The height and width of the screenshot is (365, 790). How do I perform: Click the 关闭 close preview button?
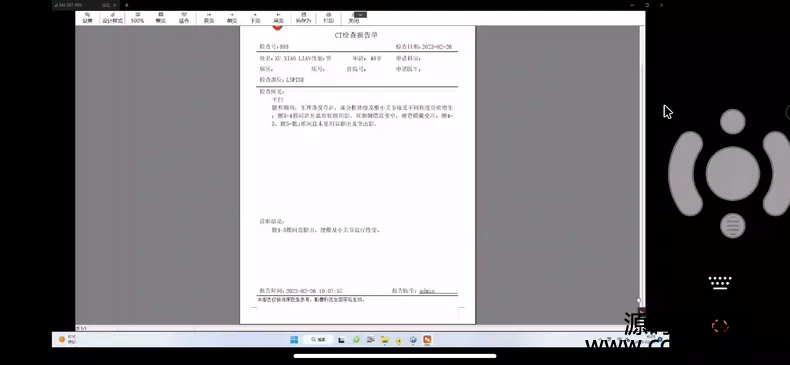(354, 19)
